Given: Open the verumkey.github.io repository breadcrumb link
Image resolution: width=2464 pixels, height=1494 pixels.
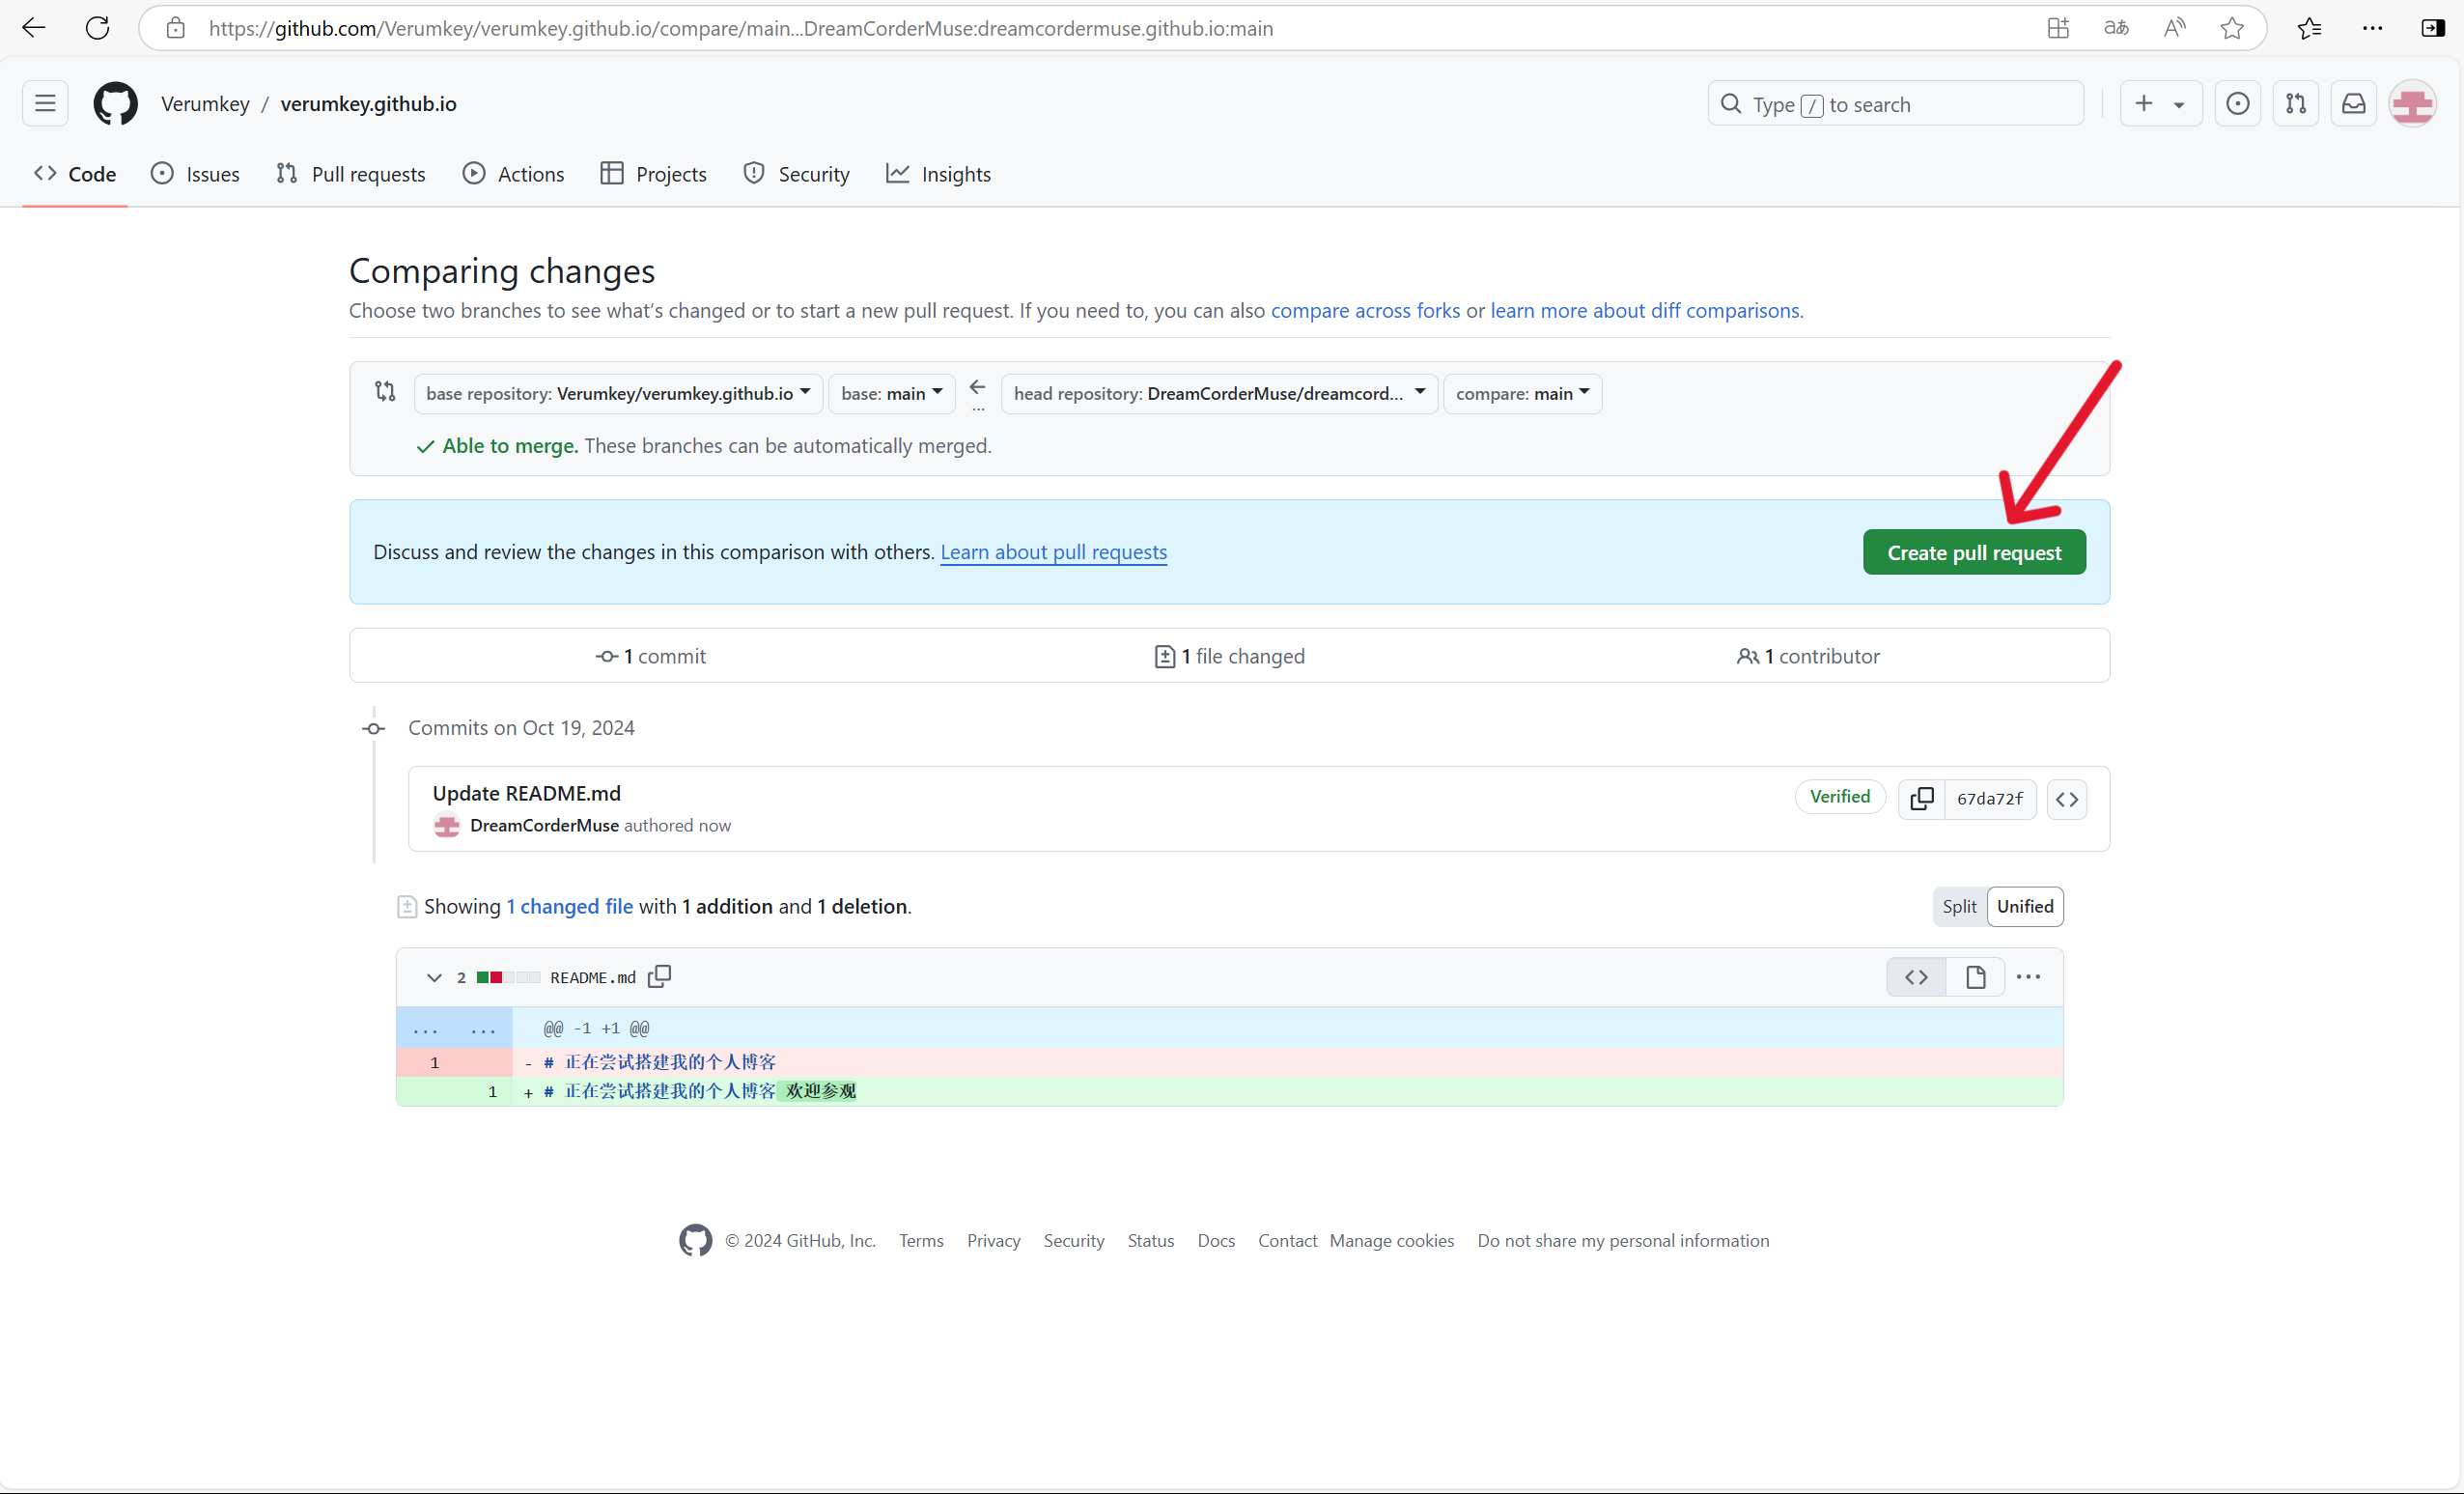Looking at the screenshot, I should [368, 103].
